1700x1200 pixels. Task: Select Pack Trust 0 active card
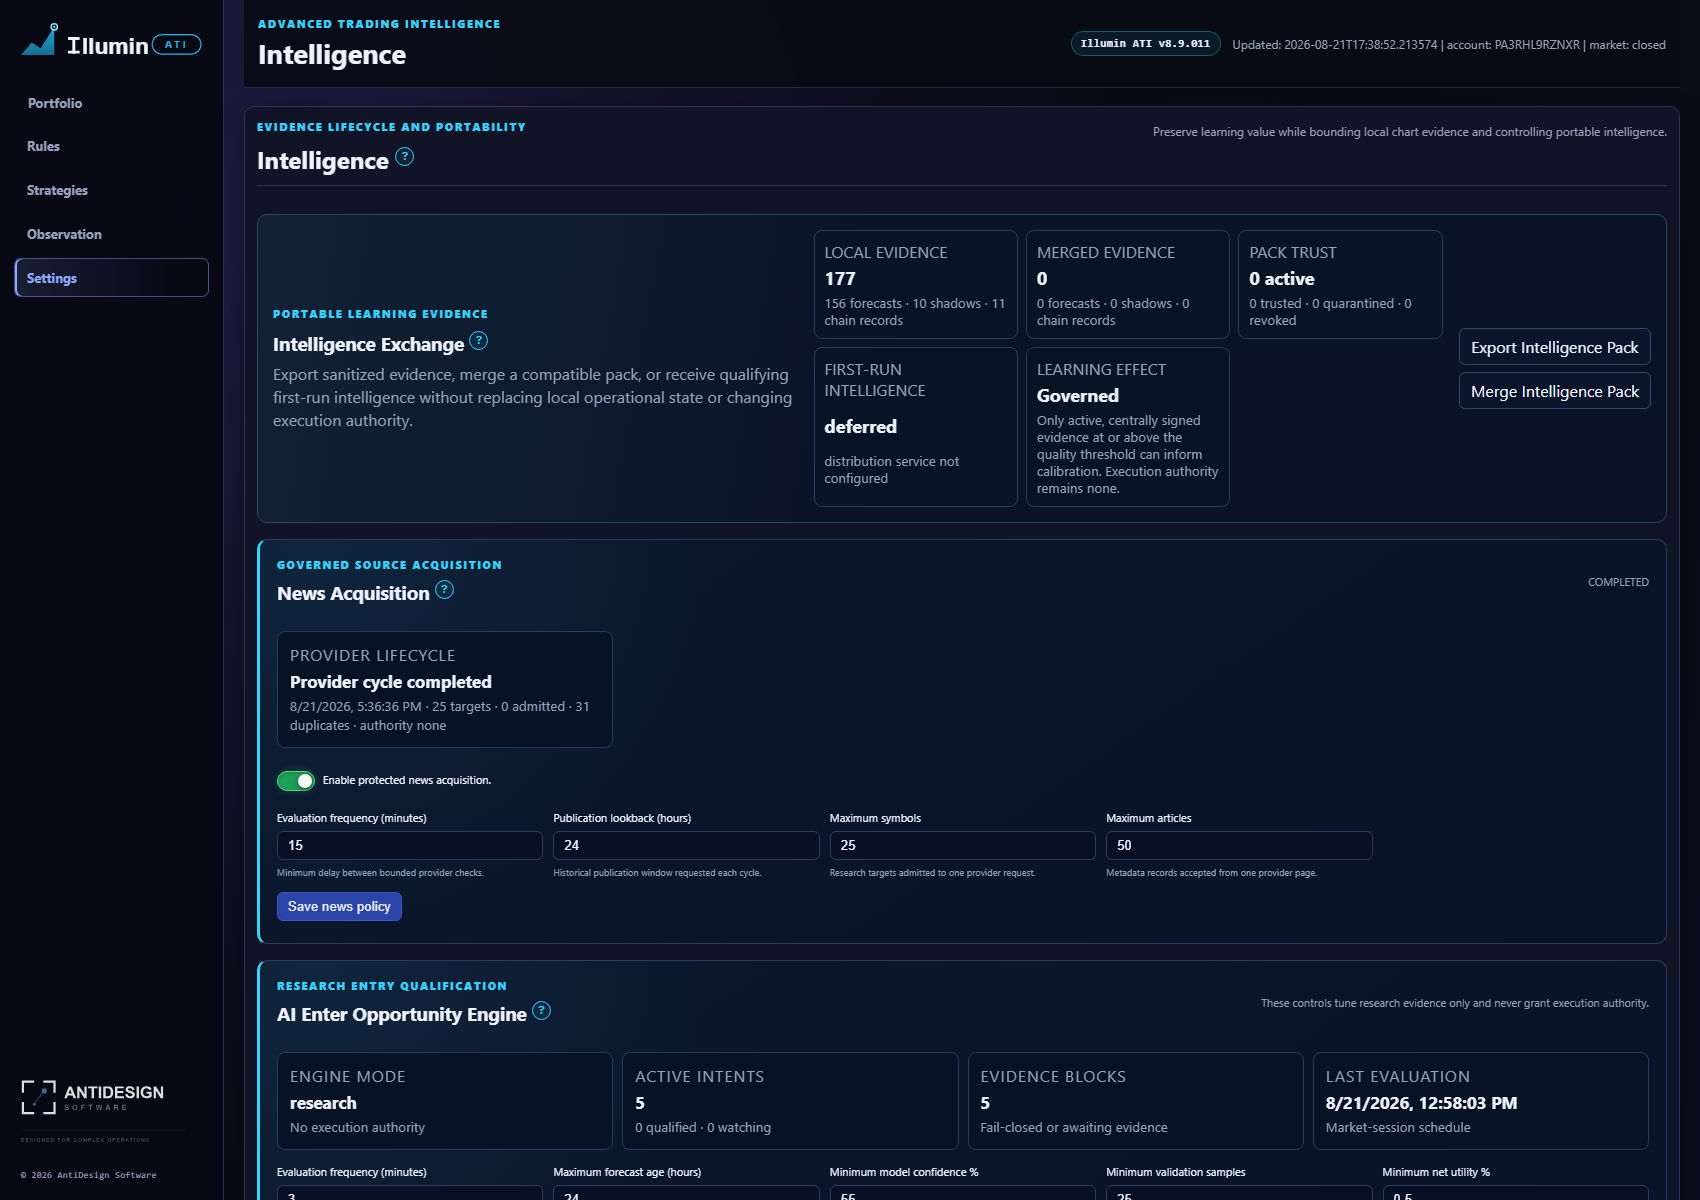[x=1340, y=285]
